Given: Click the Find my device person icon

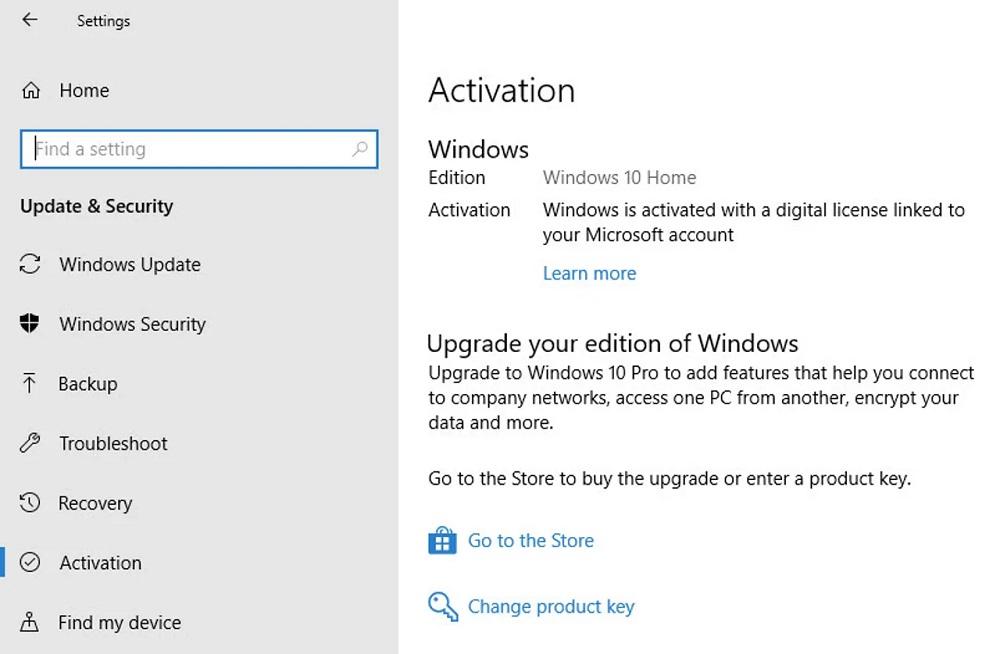Looking at the screenshot, I should coord(30,623).
